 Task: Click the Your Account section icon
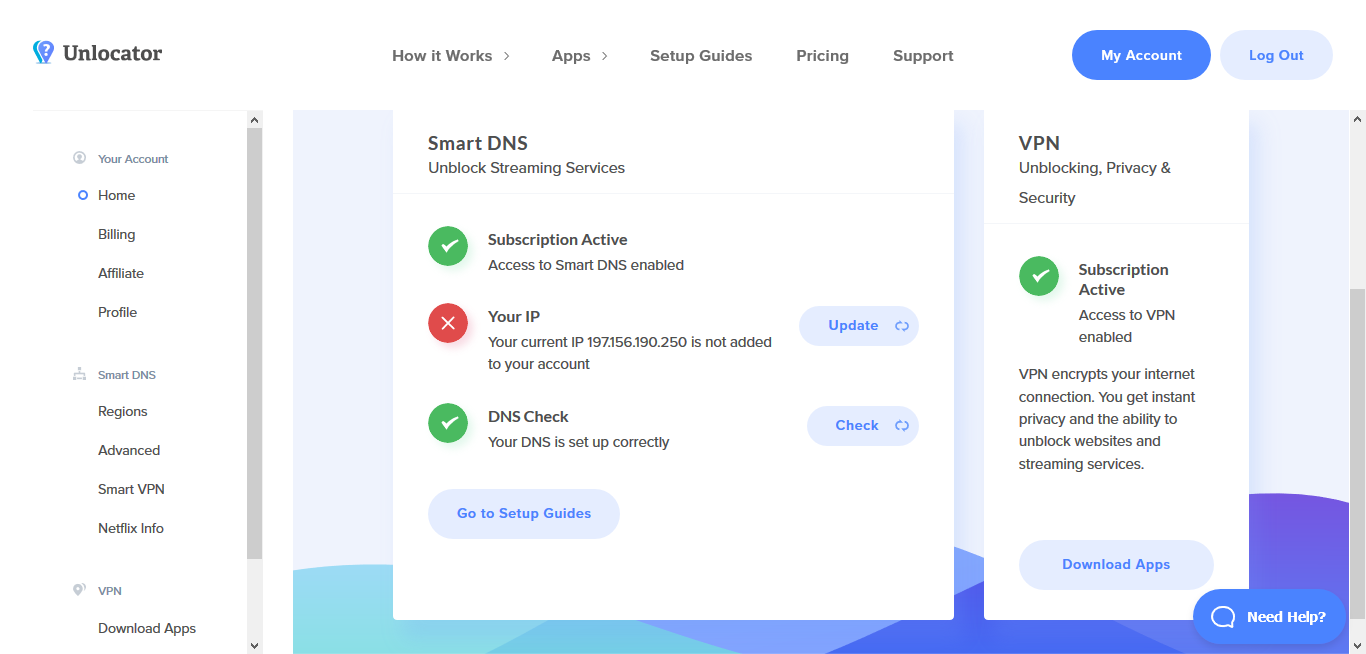(79, 158)
